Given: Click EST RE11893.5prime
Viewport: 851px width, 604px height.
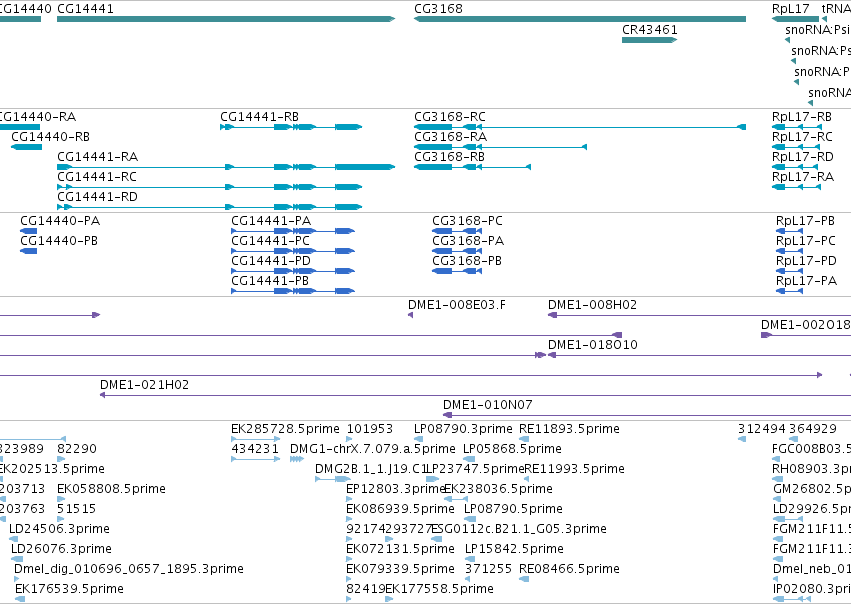Looking at the screenshot, I should coord(524,438).
